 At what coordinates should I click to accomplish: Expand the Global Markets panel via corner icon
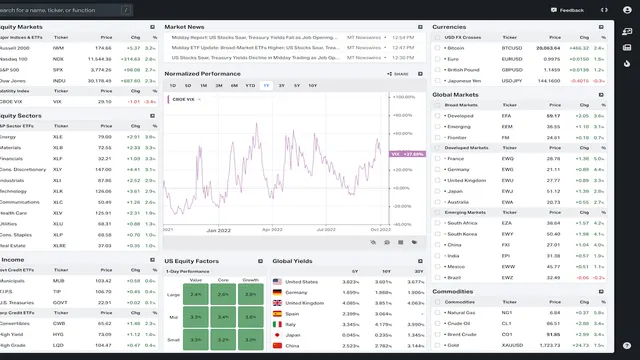point(601,95)
